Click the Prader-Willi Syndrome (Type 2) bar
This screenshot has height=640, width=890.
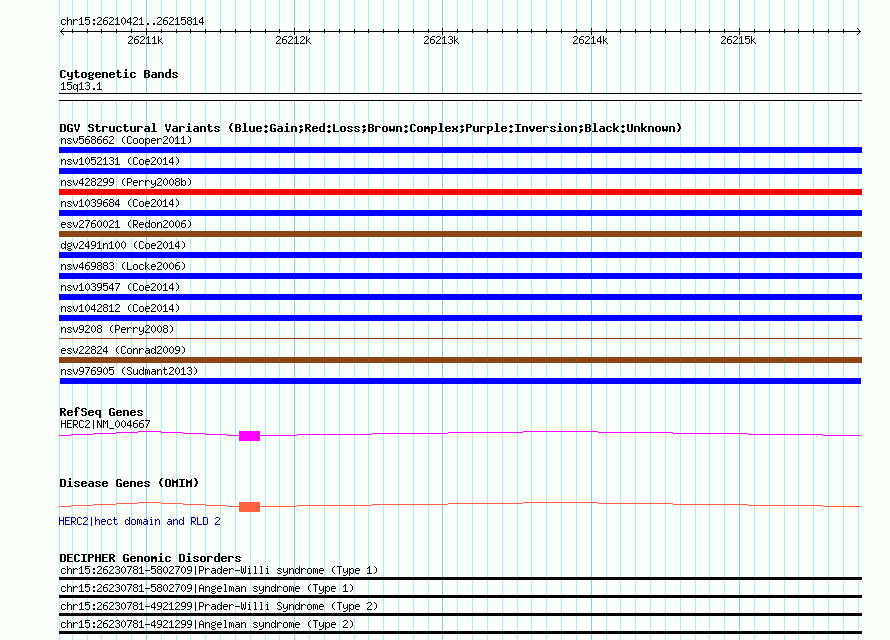click(x=460, y=614)
